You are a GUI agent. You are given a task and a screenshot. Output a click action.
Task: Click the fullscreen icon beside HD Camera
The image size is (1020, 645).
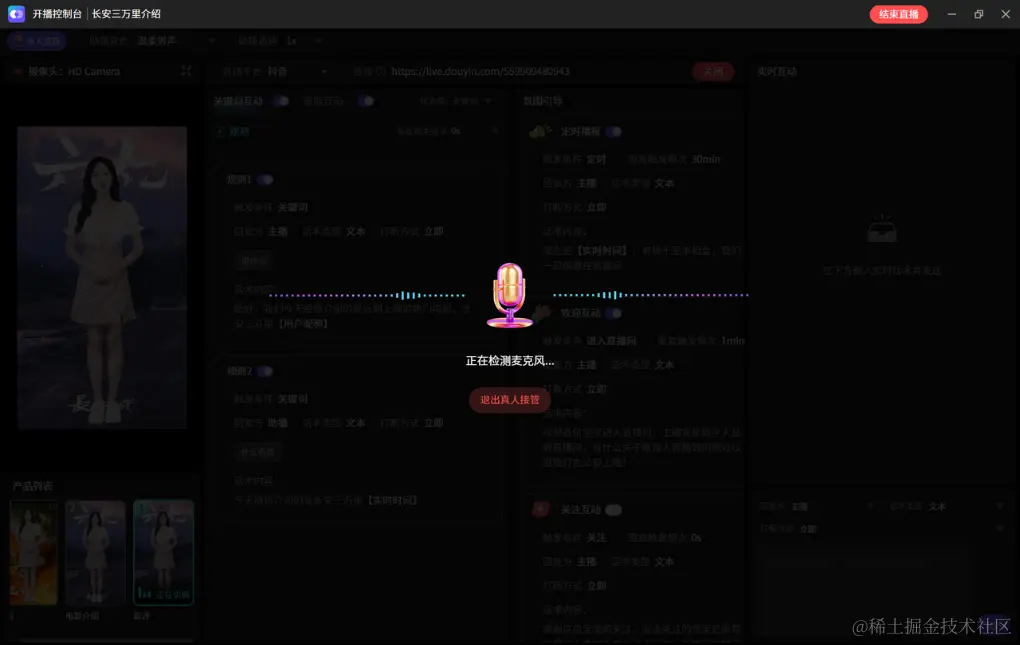tap(186, 71)
